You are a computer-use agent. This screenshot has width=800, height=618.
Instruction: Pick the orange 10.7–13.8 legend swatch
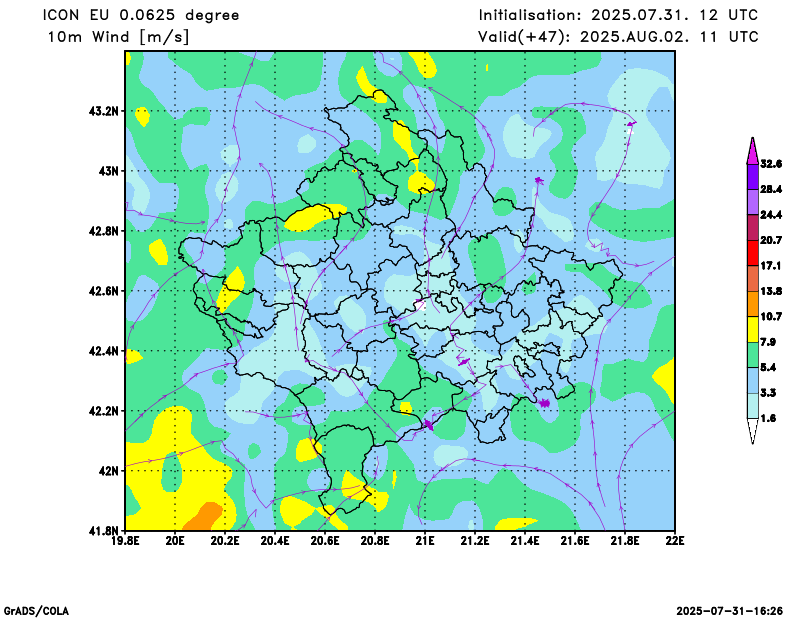pyautogui.click(x=753, y=304)
